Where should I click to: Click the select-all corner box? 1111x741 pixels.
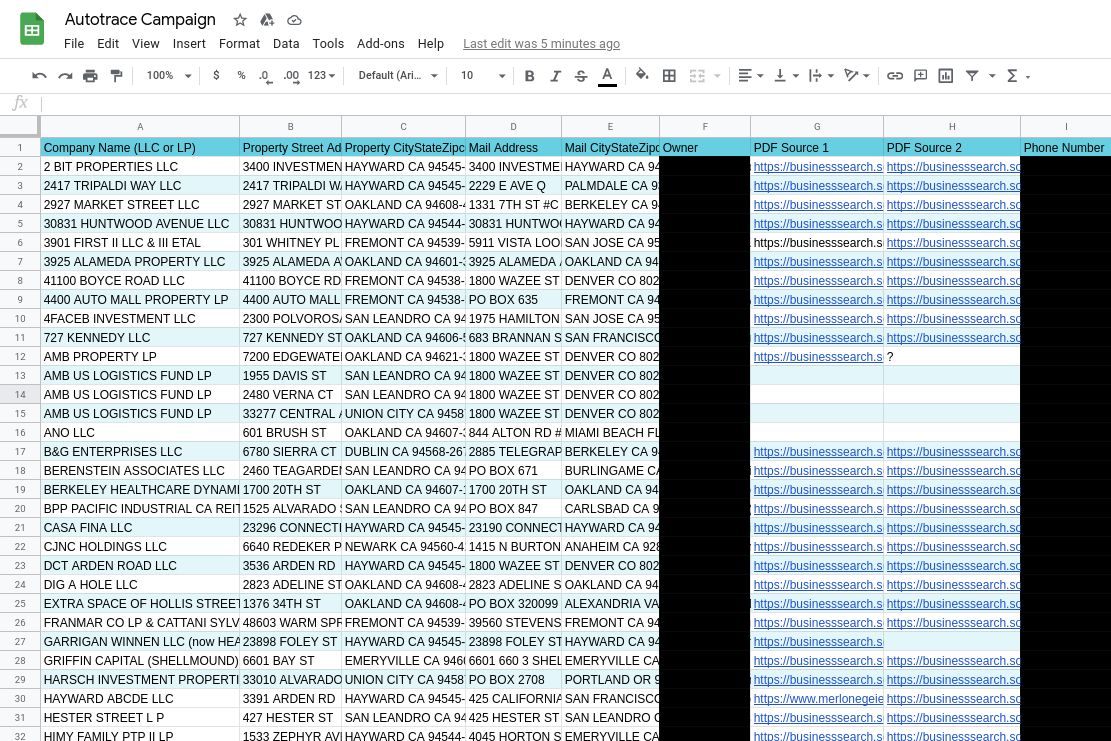click(19, 126)
